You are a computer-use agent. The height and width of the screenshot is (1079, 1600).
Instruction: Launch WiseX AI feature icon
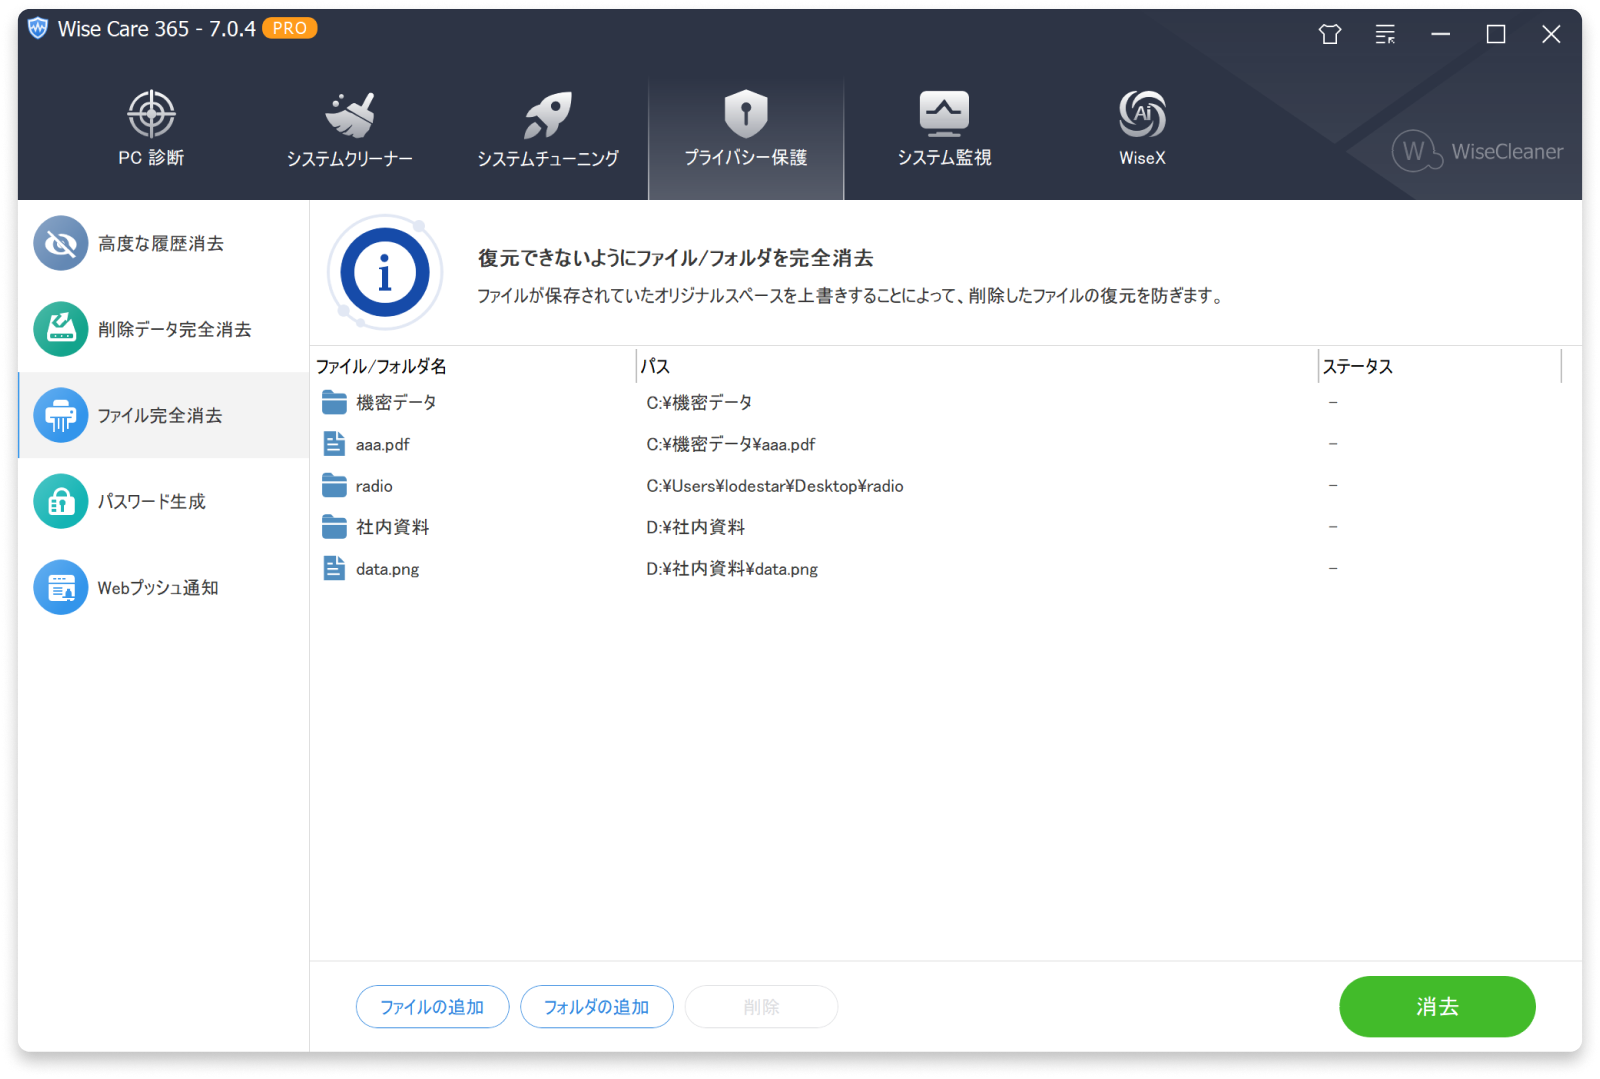click(1140, 113)
